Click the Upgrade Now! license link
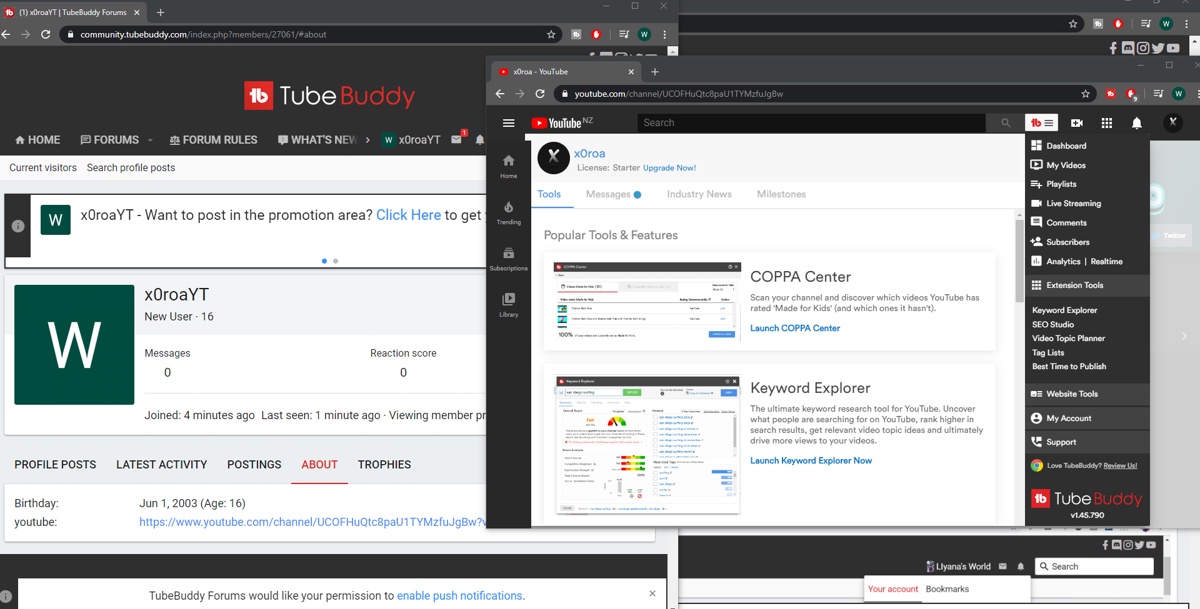Viewport: 1200px width, 609px height. coord(669,168)
